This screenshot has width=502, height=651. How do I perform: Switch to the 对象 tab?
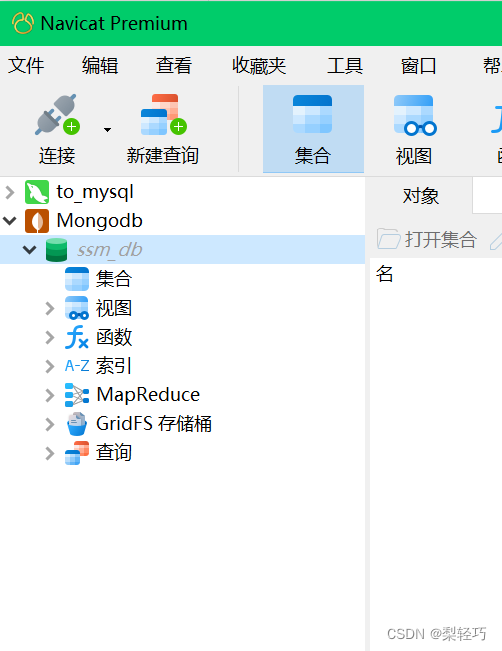[420, 196]
